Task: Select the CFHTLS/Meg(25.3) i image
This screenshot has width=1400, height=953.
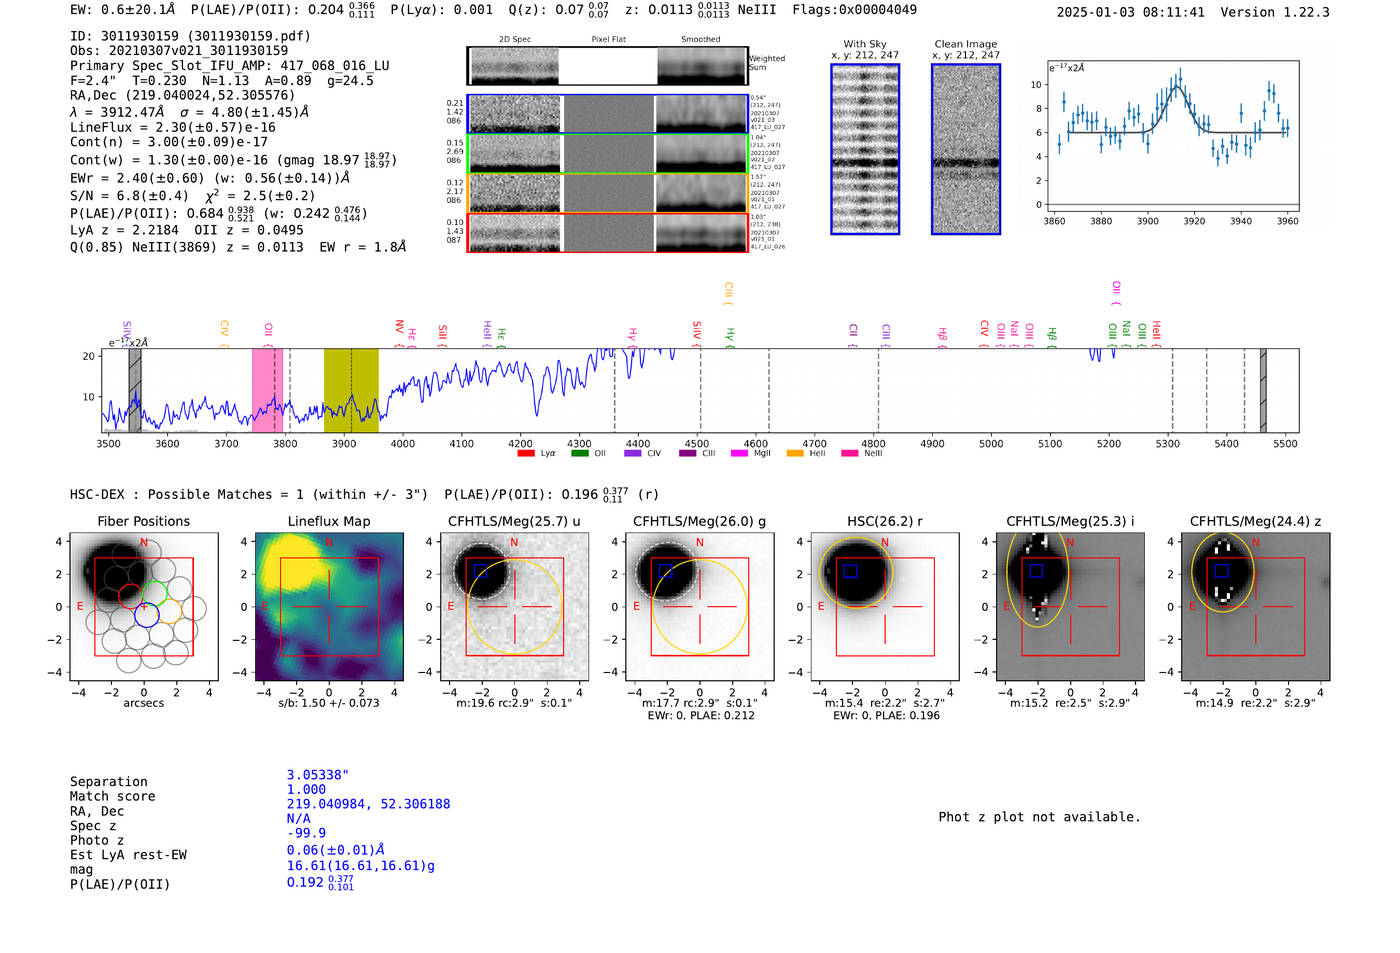Action: [1071, 607]
